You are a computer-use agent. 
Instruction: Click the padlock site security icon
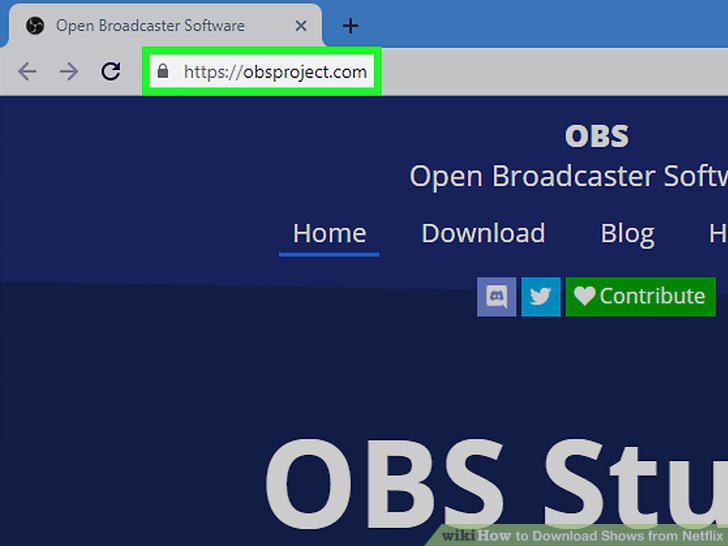(162, 71)
